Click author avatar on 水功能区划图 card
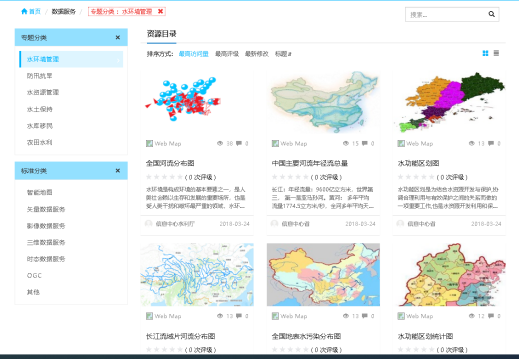Viewport: 520px width, 360px height. click(x=400, y=223)
